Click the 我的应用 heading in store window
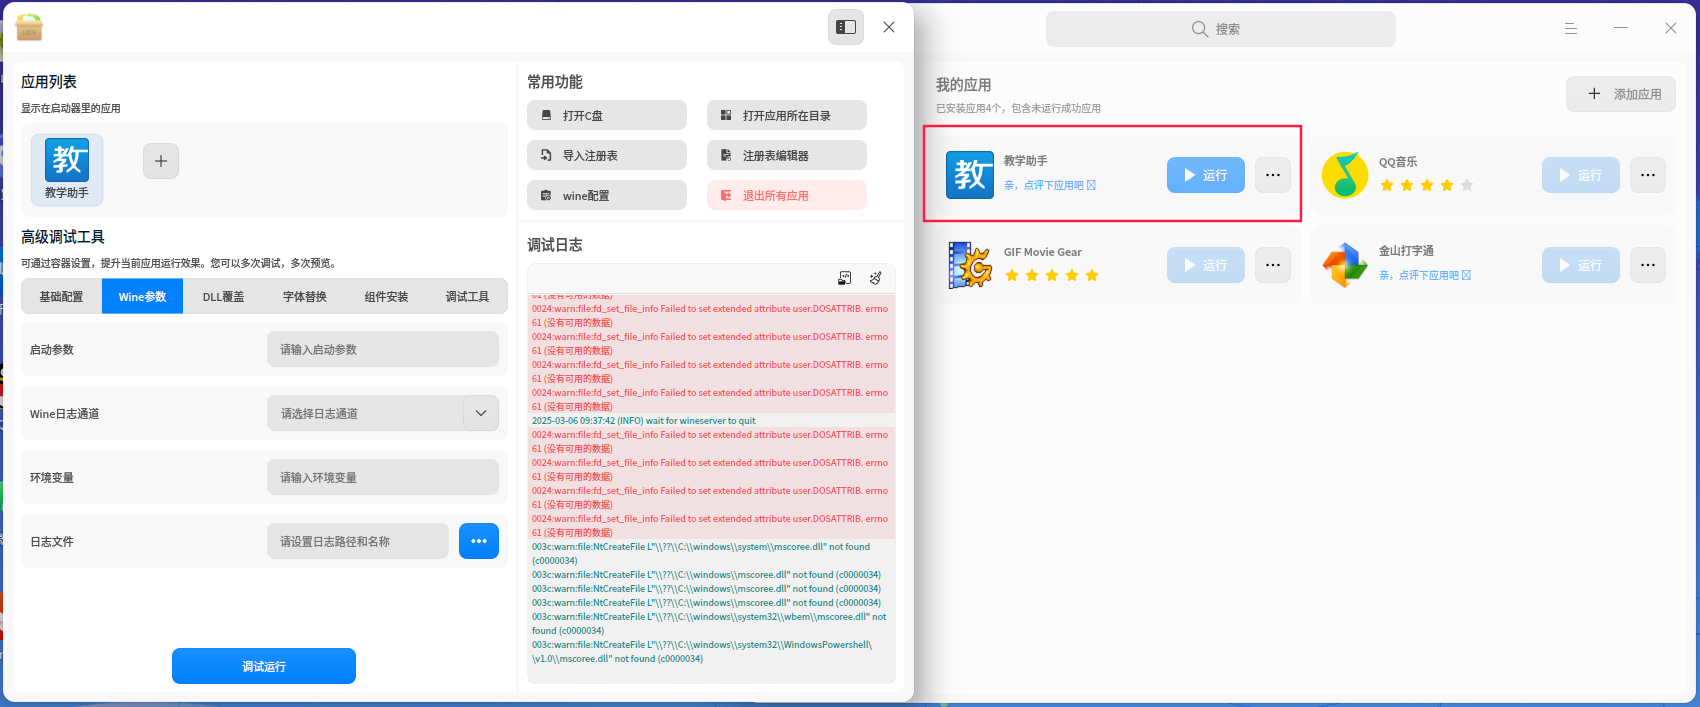 963,85
